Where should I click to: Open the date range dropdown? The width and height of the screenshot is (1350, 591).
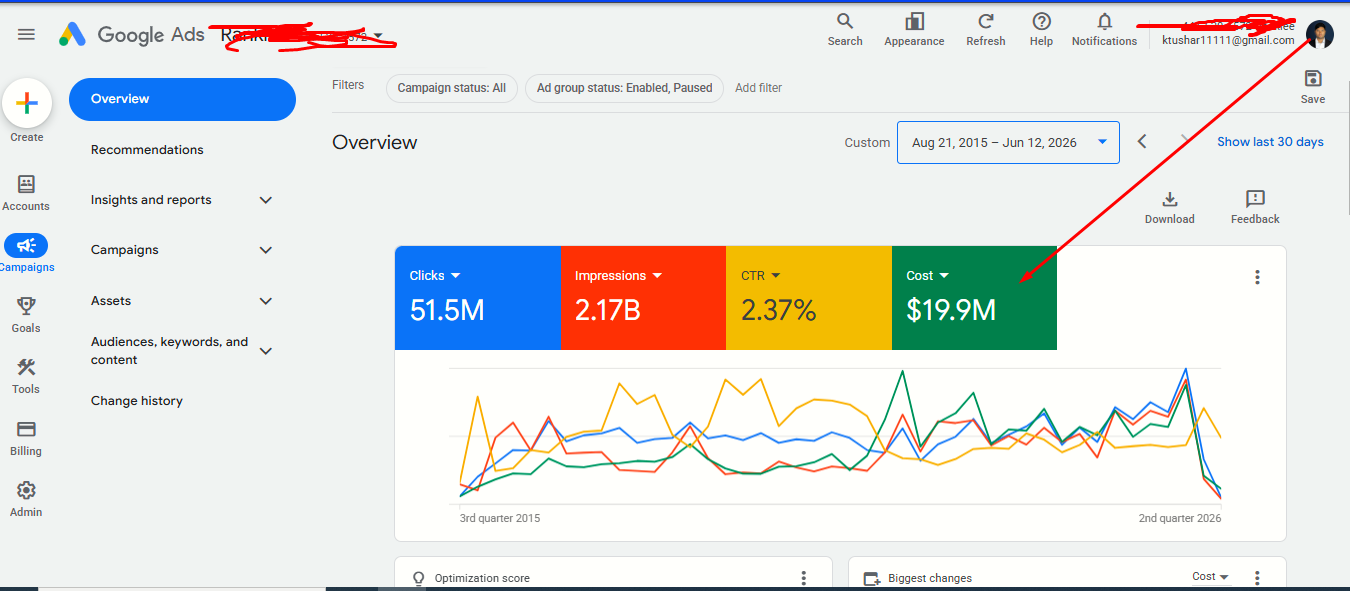[1008, 142]
